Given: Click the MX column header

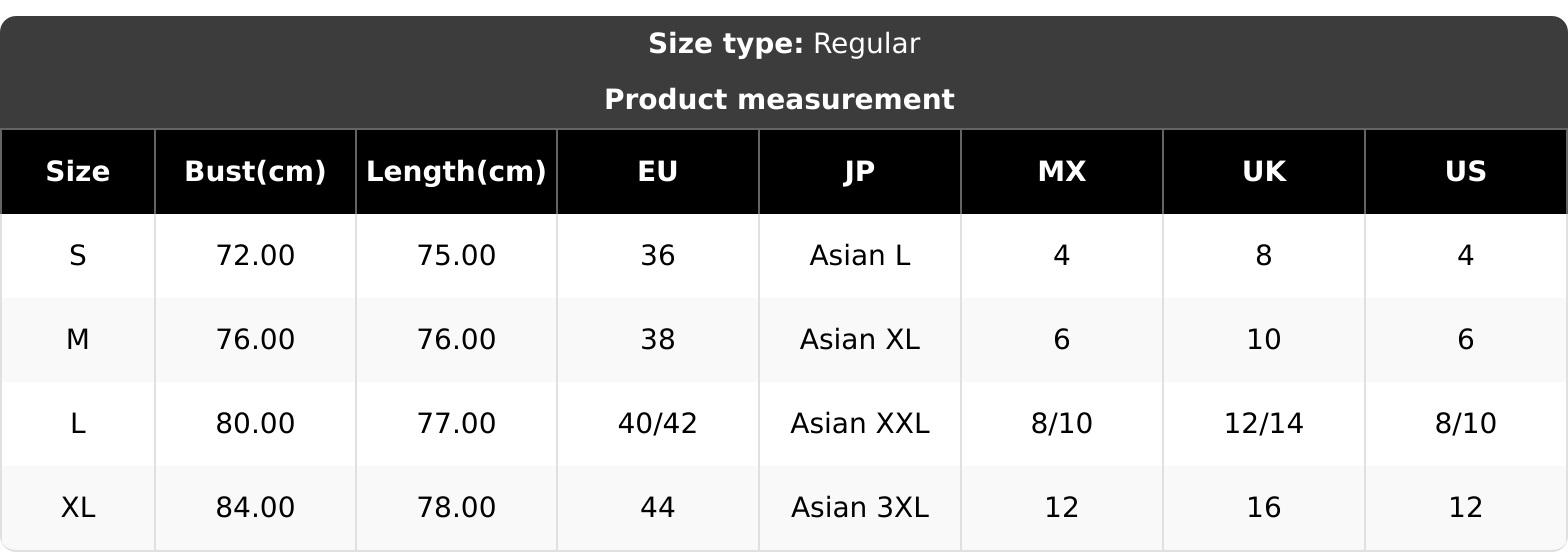Looking at the screenshot, I should [x=1062, y=172].
